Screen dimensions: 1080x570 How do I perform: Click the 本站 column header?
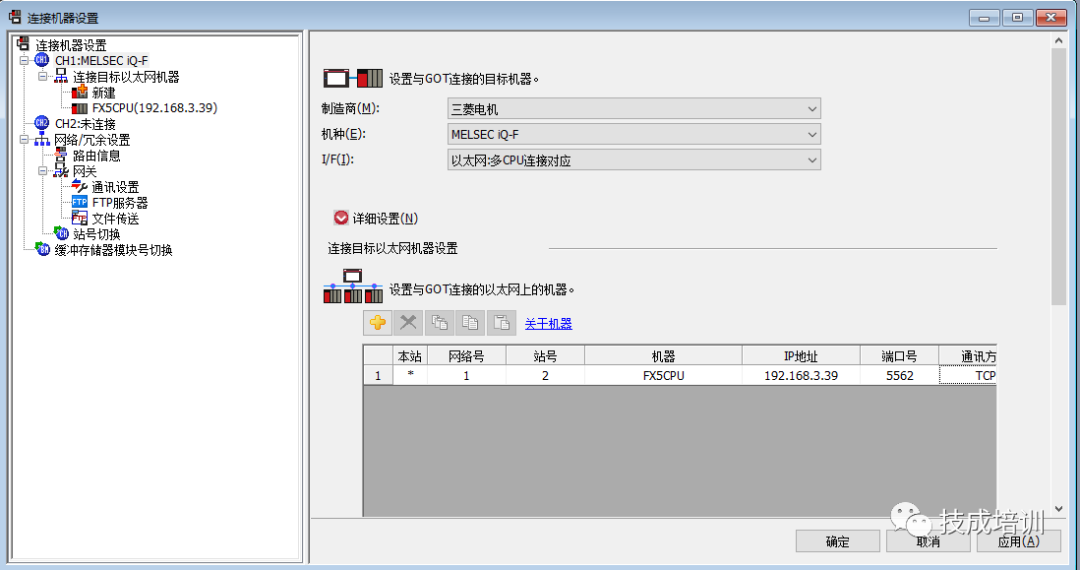410,356
